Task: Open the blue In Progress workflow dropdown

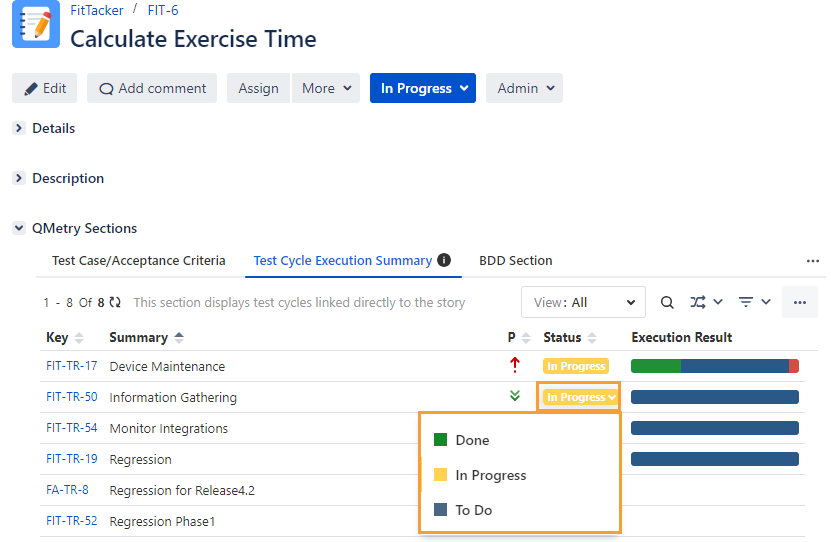Action: pyautogui.click(x=423, y=88)
